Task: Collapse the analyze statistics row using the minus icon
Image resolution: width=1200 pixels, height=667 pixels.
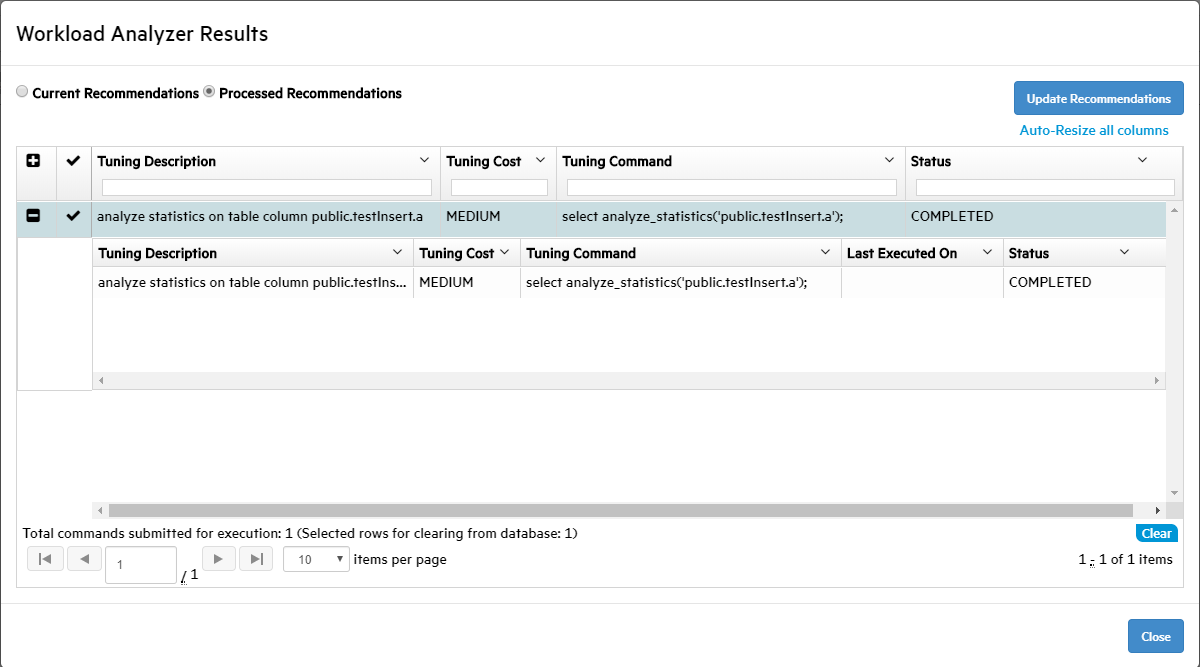Action: (33, 216)
